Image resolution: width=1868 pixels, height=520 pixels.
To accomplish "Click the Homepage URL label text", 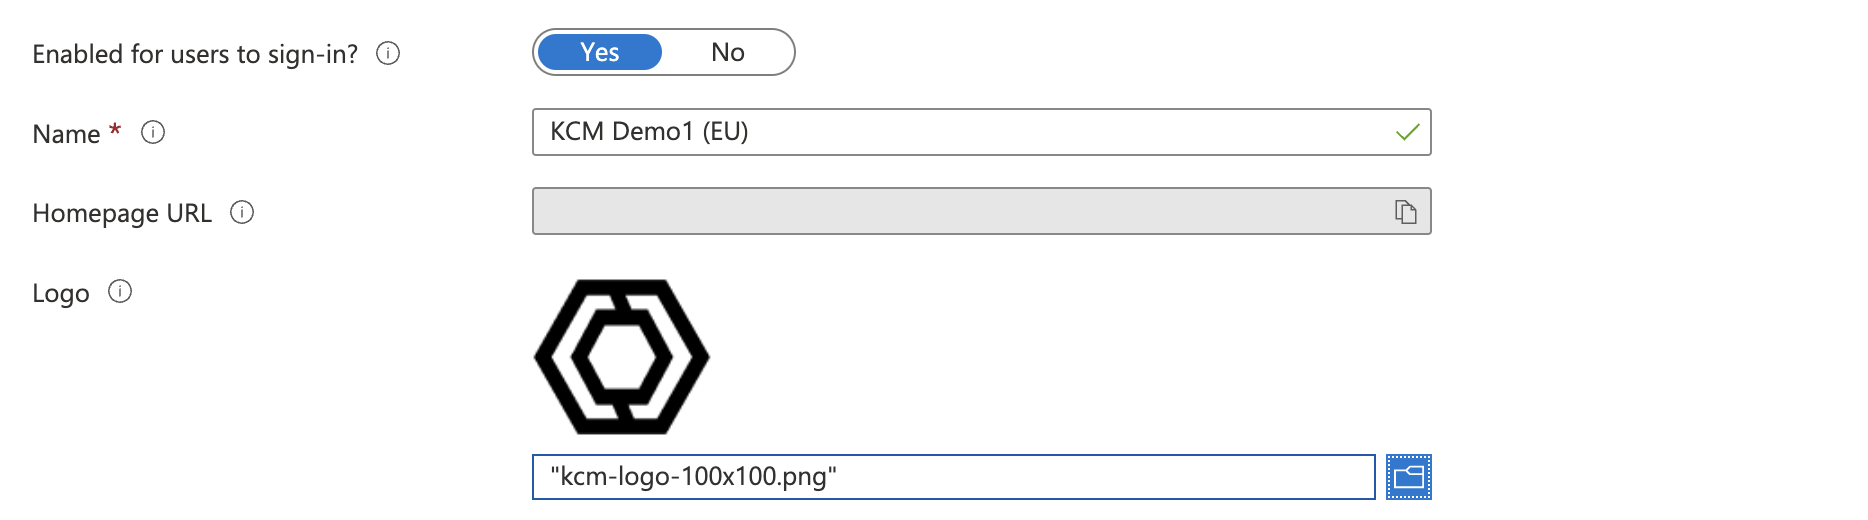I will tap(122, 213).
